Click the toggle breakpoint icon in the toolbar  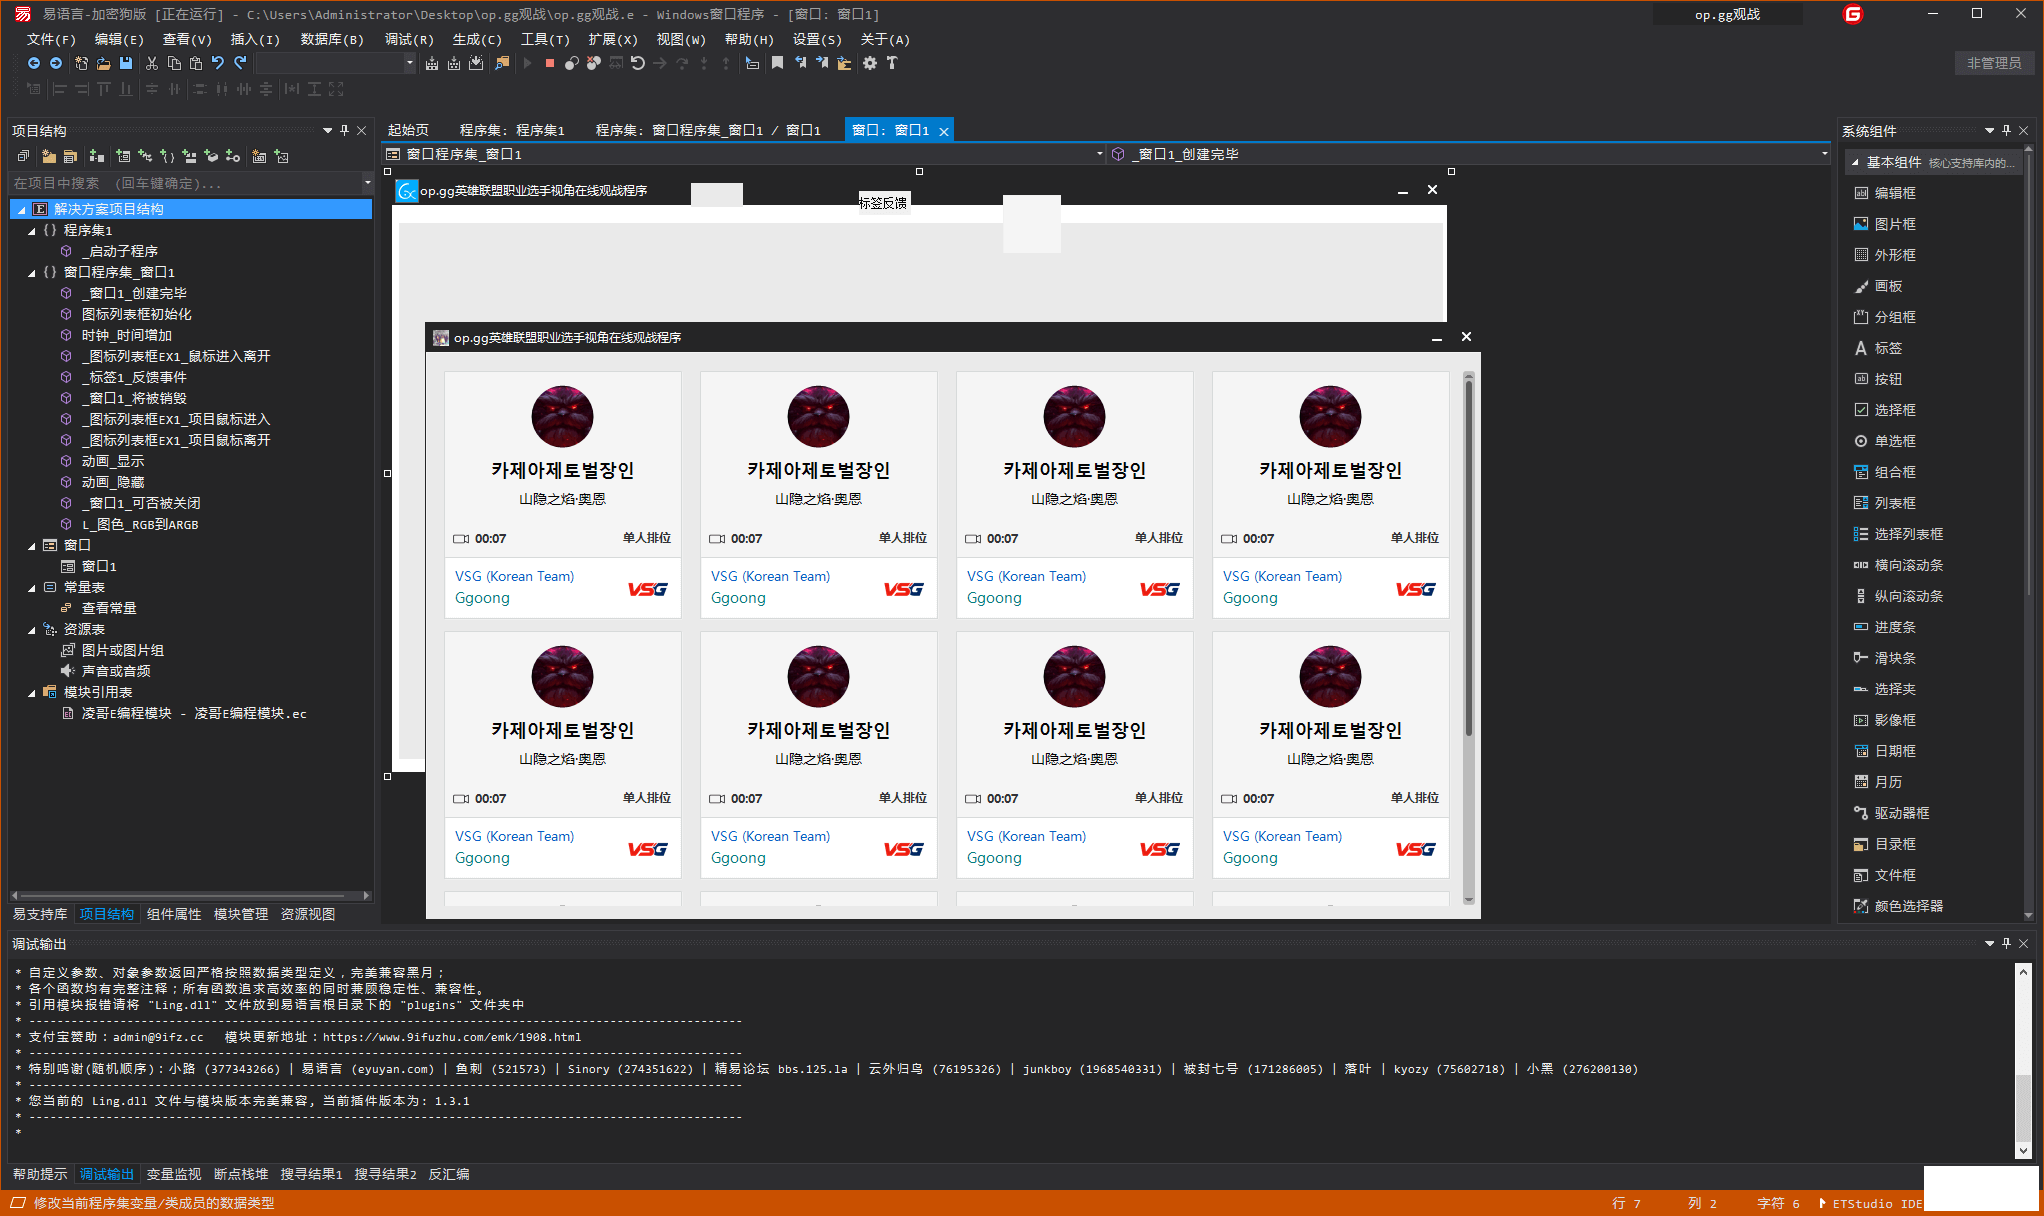pos(571,63)
